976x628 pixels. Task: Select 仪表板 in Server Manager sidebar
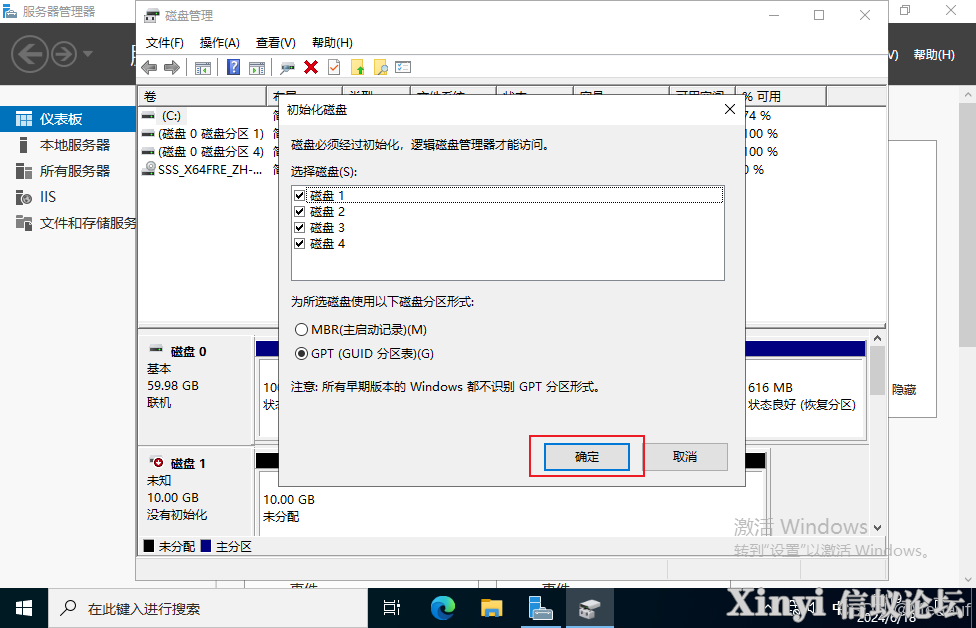click(x=68, y=119)
